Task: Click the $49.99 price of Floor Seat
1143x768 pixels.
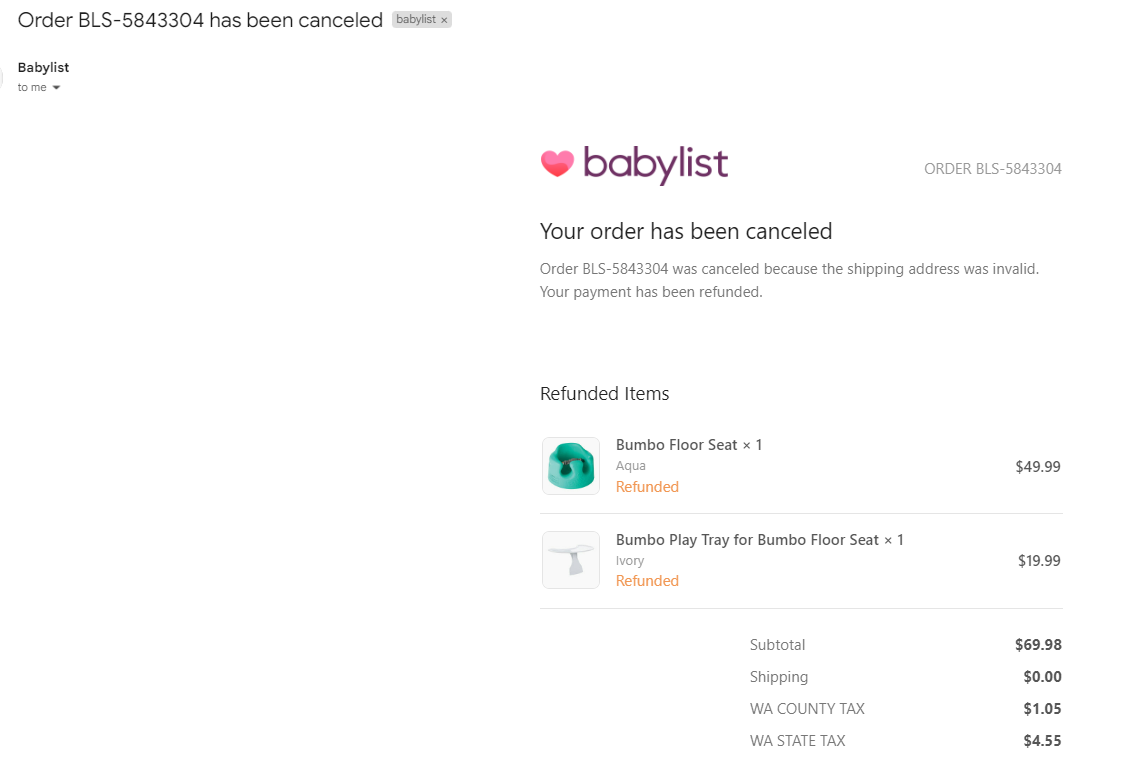Action: [1038, 466]
